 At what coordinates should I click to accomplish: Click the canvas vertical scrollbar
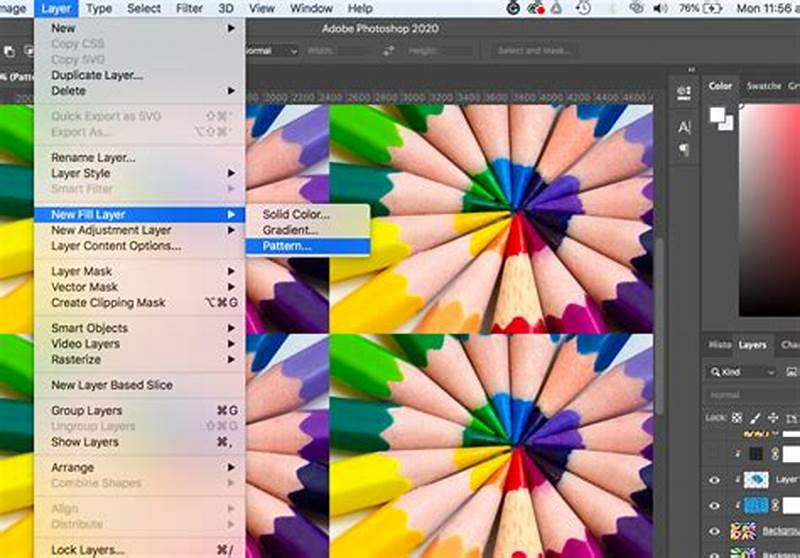(659, 326)
